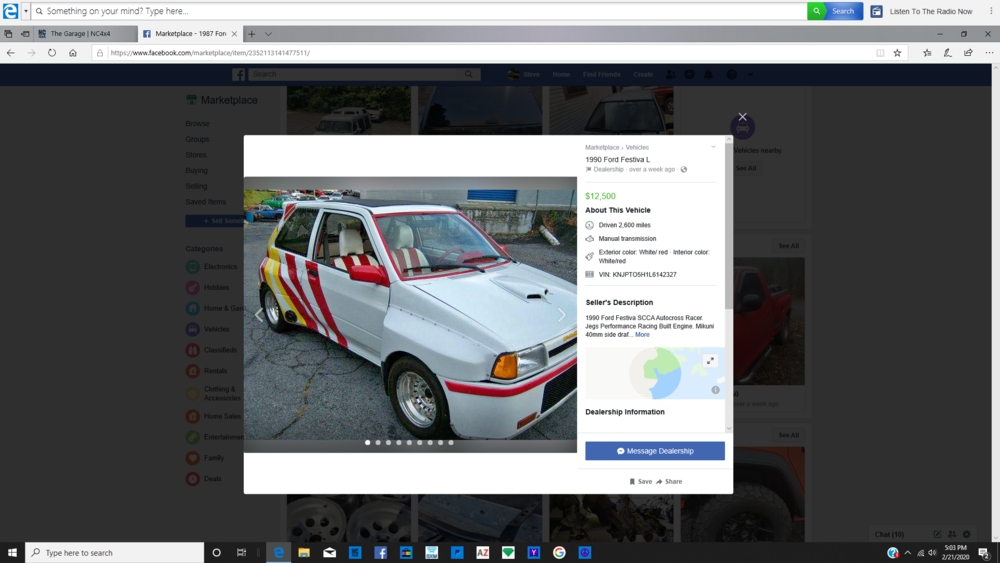
Task: Open listing options chevron in panel header
Action: coord(713,147)
